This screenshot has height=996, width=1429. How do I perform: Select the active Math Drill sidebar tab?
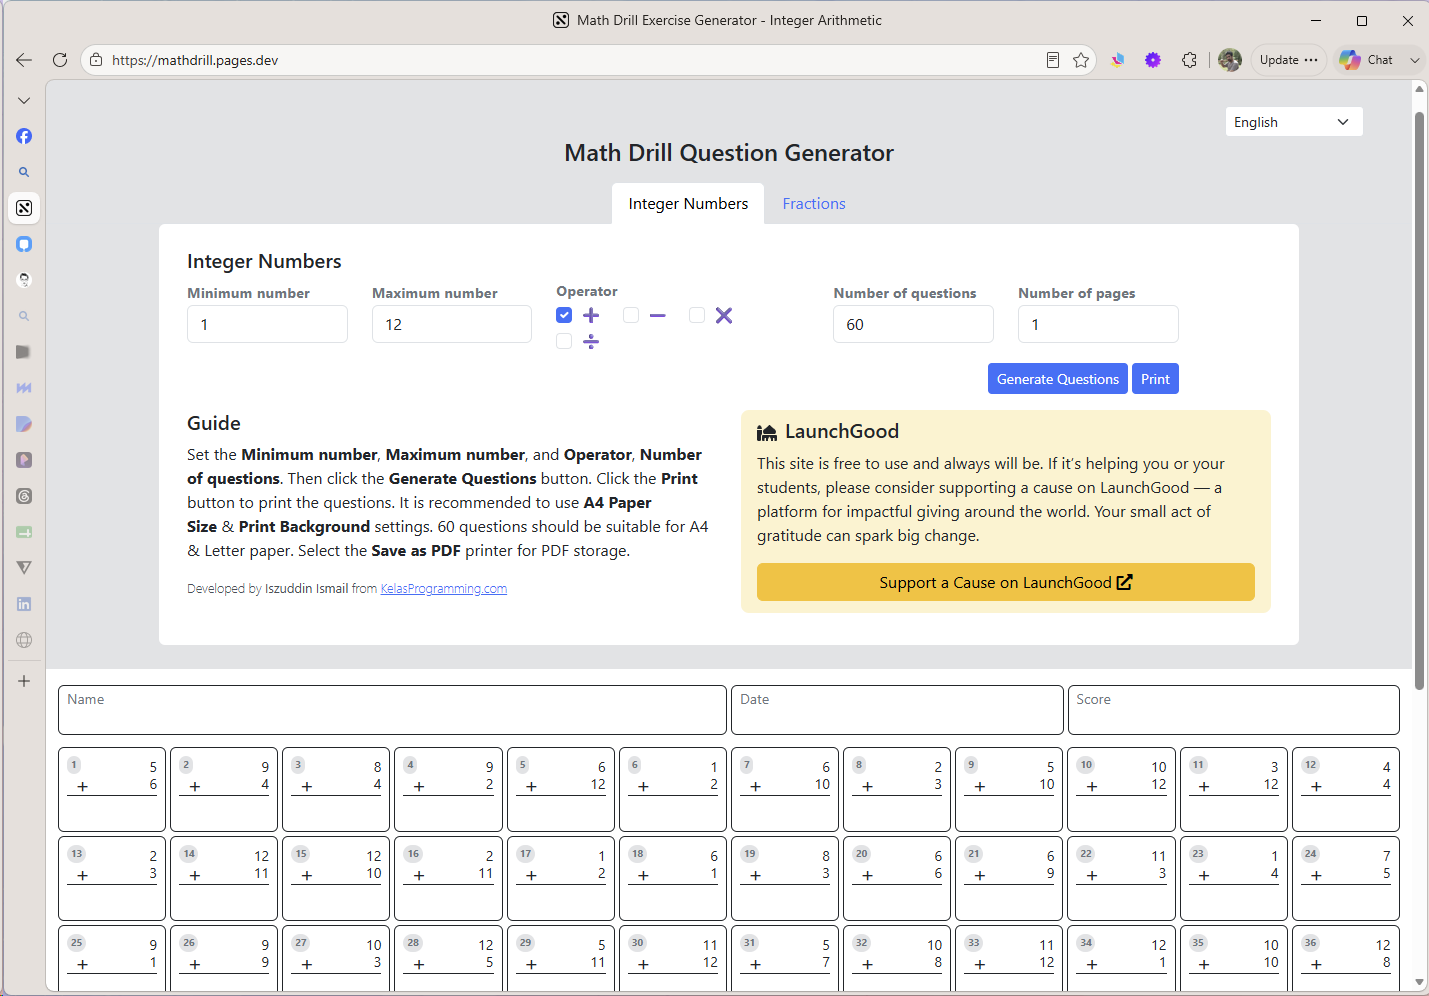pos(24,208)
